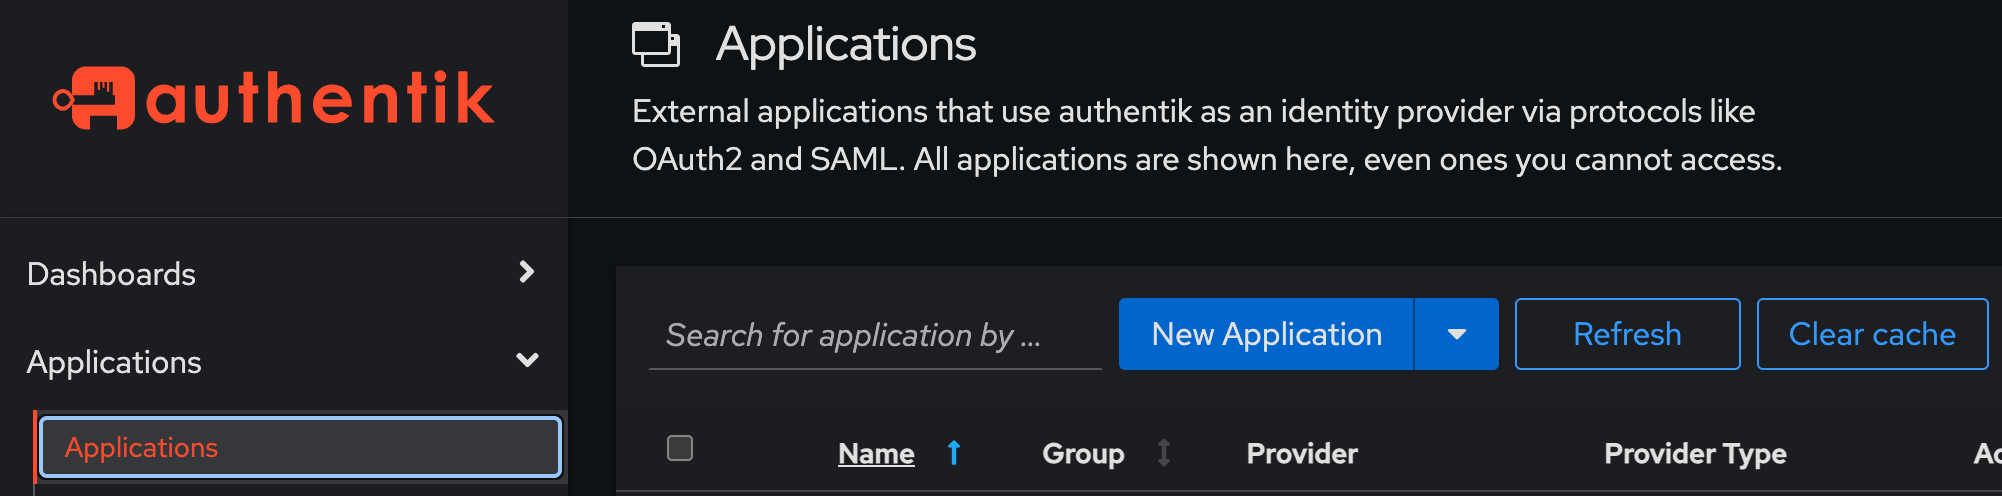The width and height of the screenshot is (2002, 496).
Task: Select the highlighted Applications sub-item
Action: coord(300,447)
